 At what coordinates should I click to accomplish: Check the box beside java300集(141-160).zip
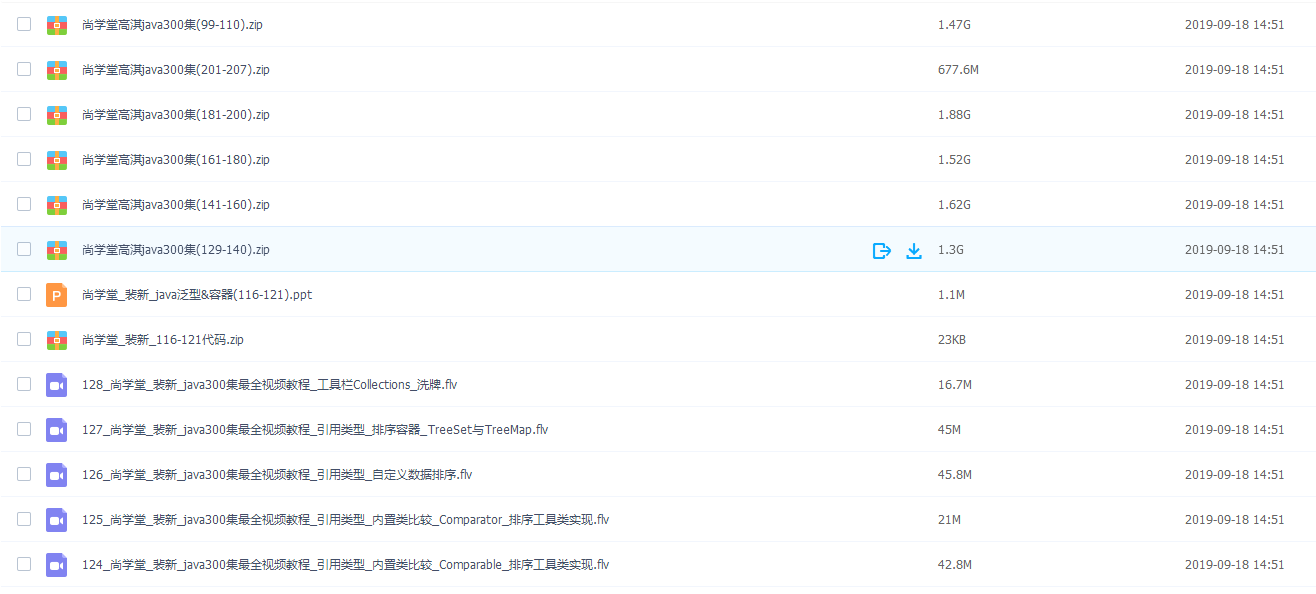(24, 204)
